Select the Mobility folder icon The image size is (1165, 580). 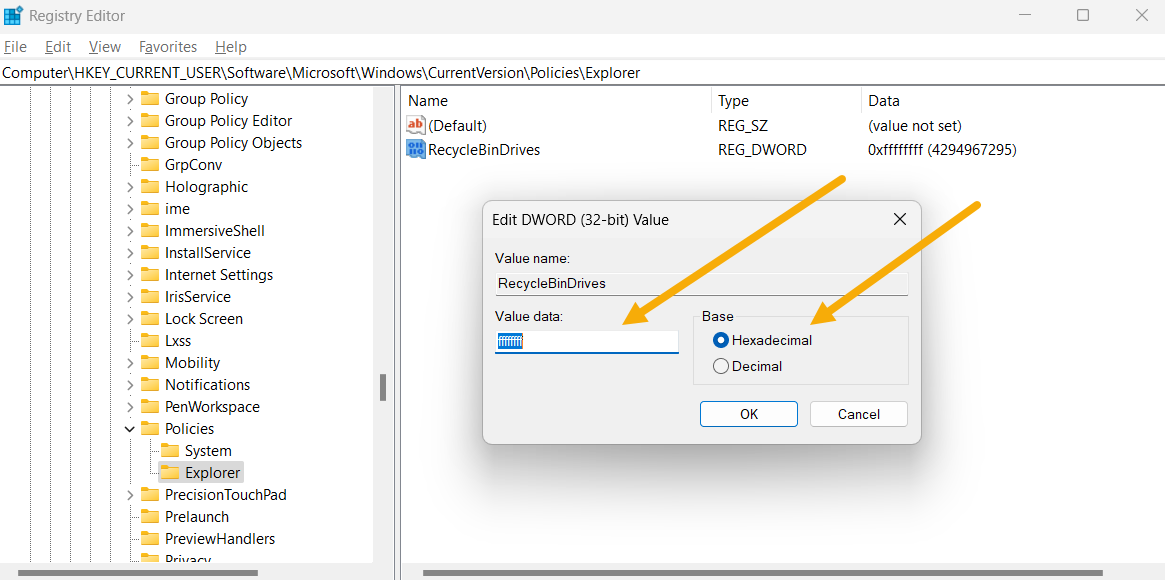[x=150, y=362]
